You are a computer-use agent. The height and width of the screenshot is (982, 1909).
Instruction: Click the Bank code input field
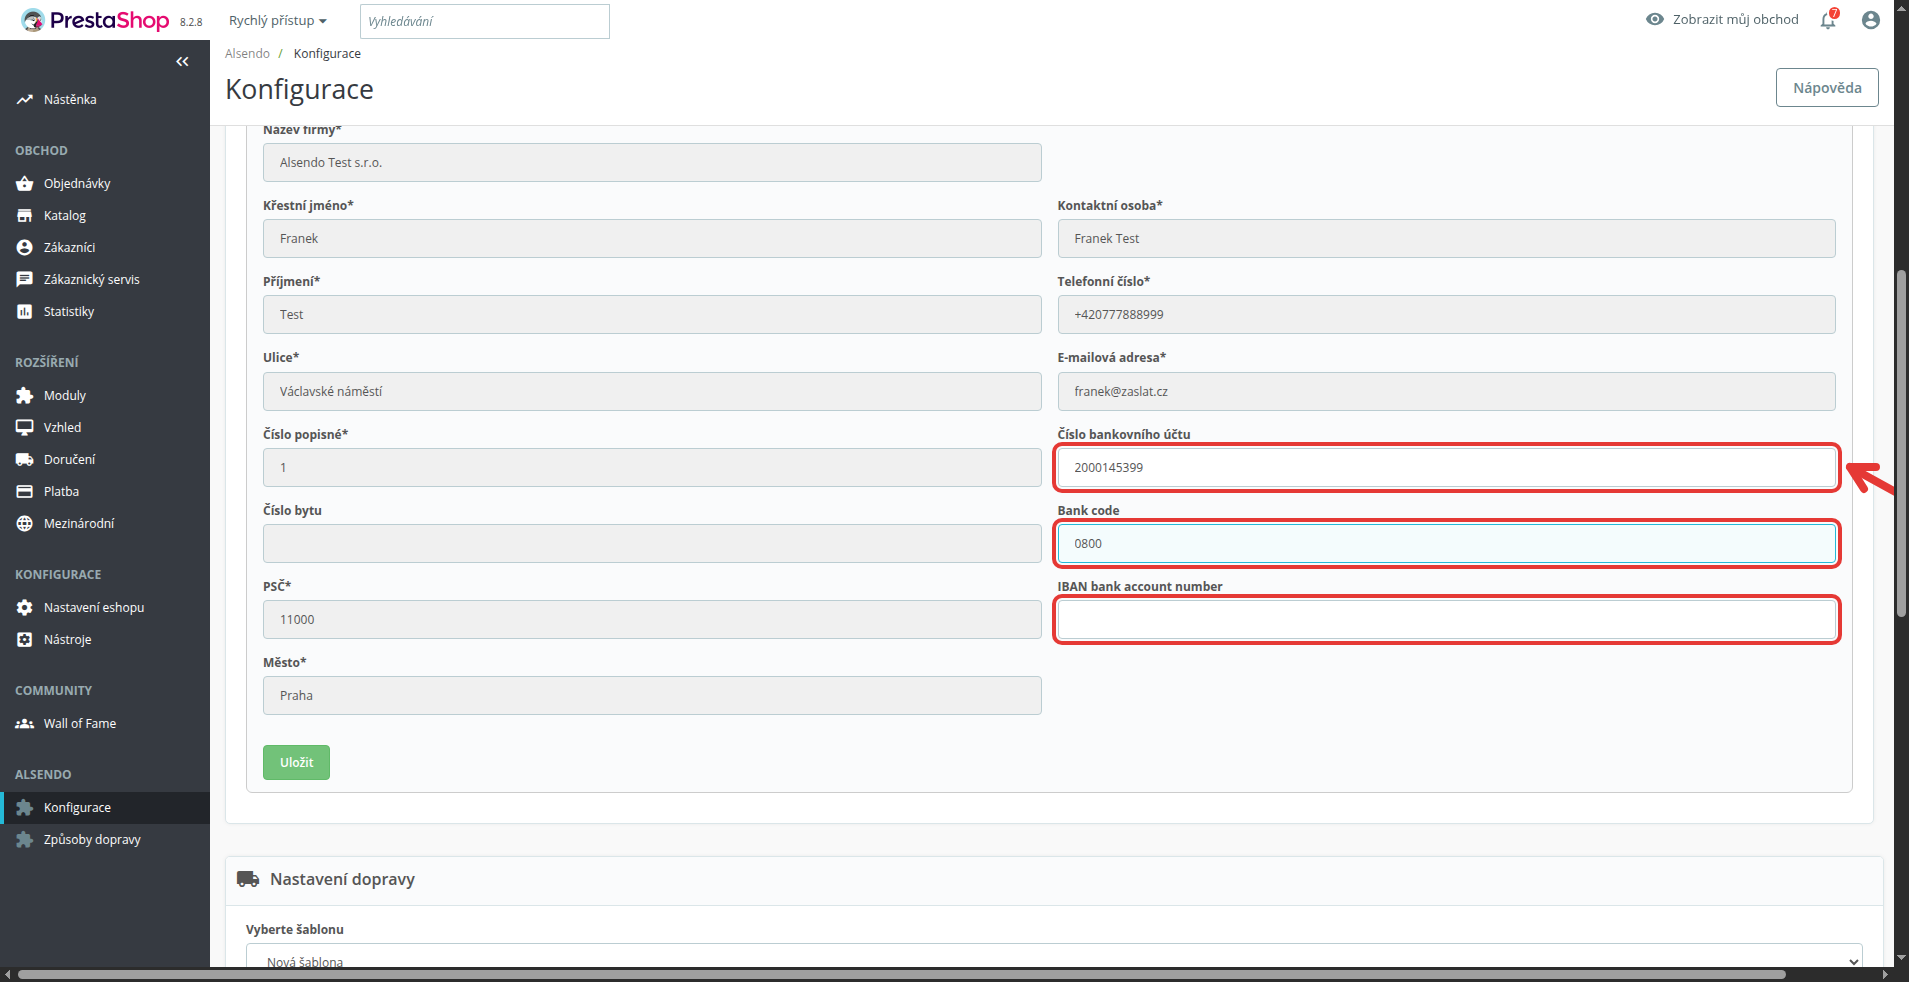1446,544
